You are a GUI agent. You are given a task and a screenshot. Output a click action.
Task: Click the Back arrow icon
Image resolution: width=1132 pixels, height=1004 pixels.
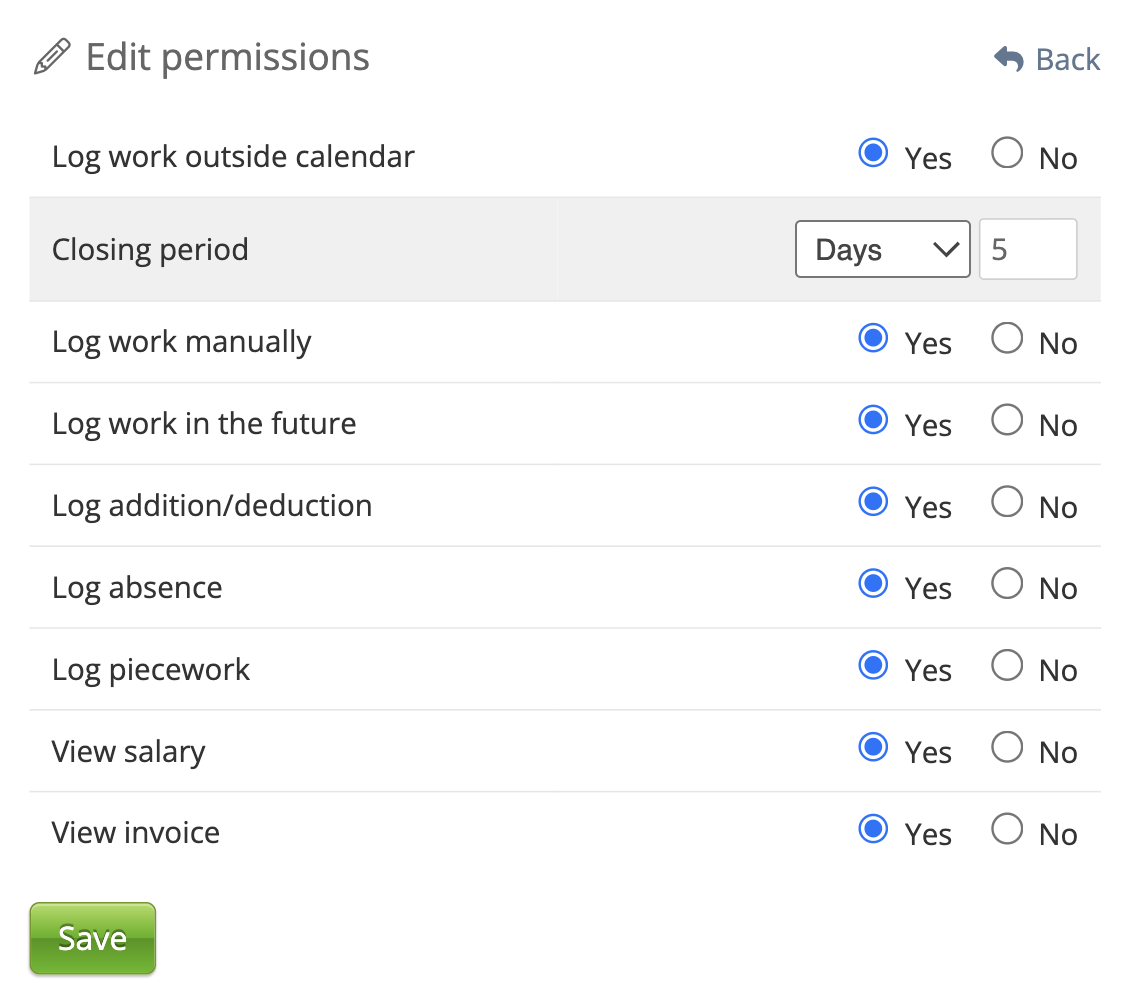(x=1008, y=59)
